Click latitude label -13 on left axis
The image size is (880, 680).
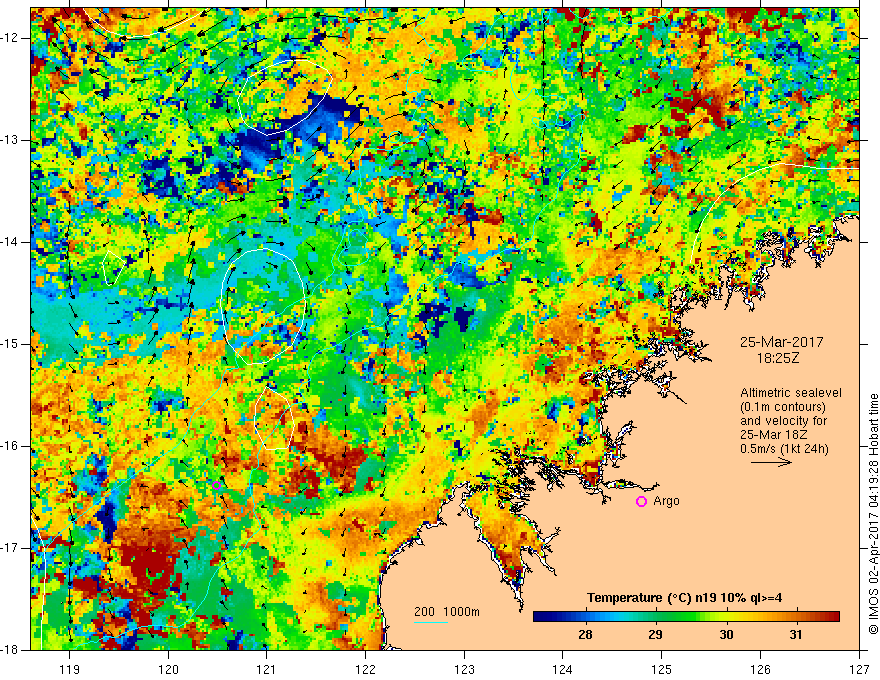coord(10,140)
